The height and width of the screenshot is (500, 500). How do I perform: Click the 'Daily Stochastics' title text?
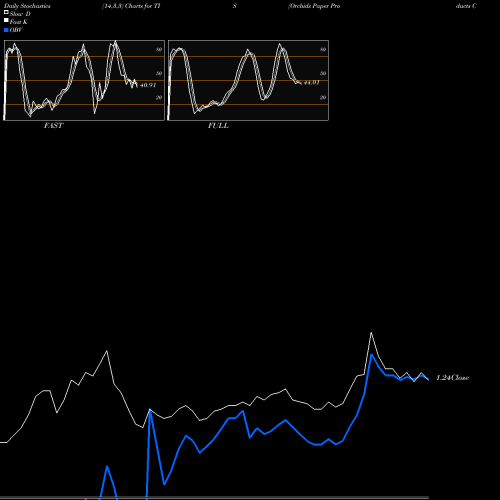[x=27, y=6]
